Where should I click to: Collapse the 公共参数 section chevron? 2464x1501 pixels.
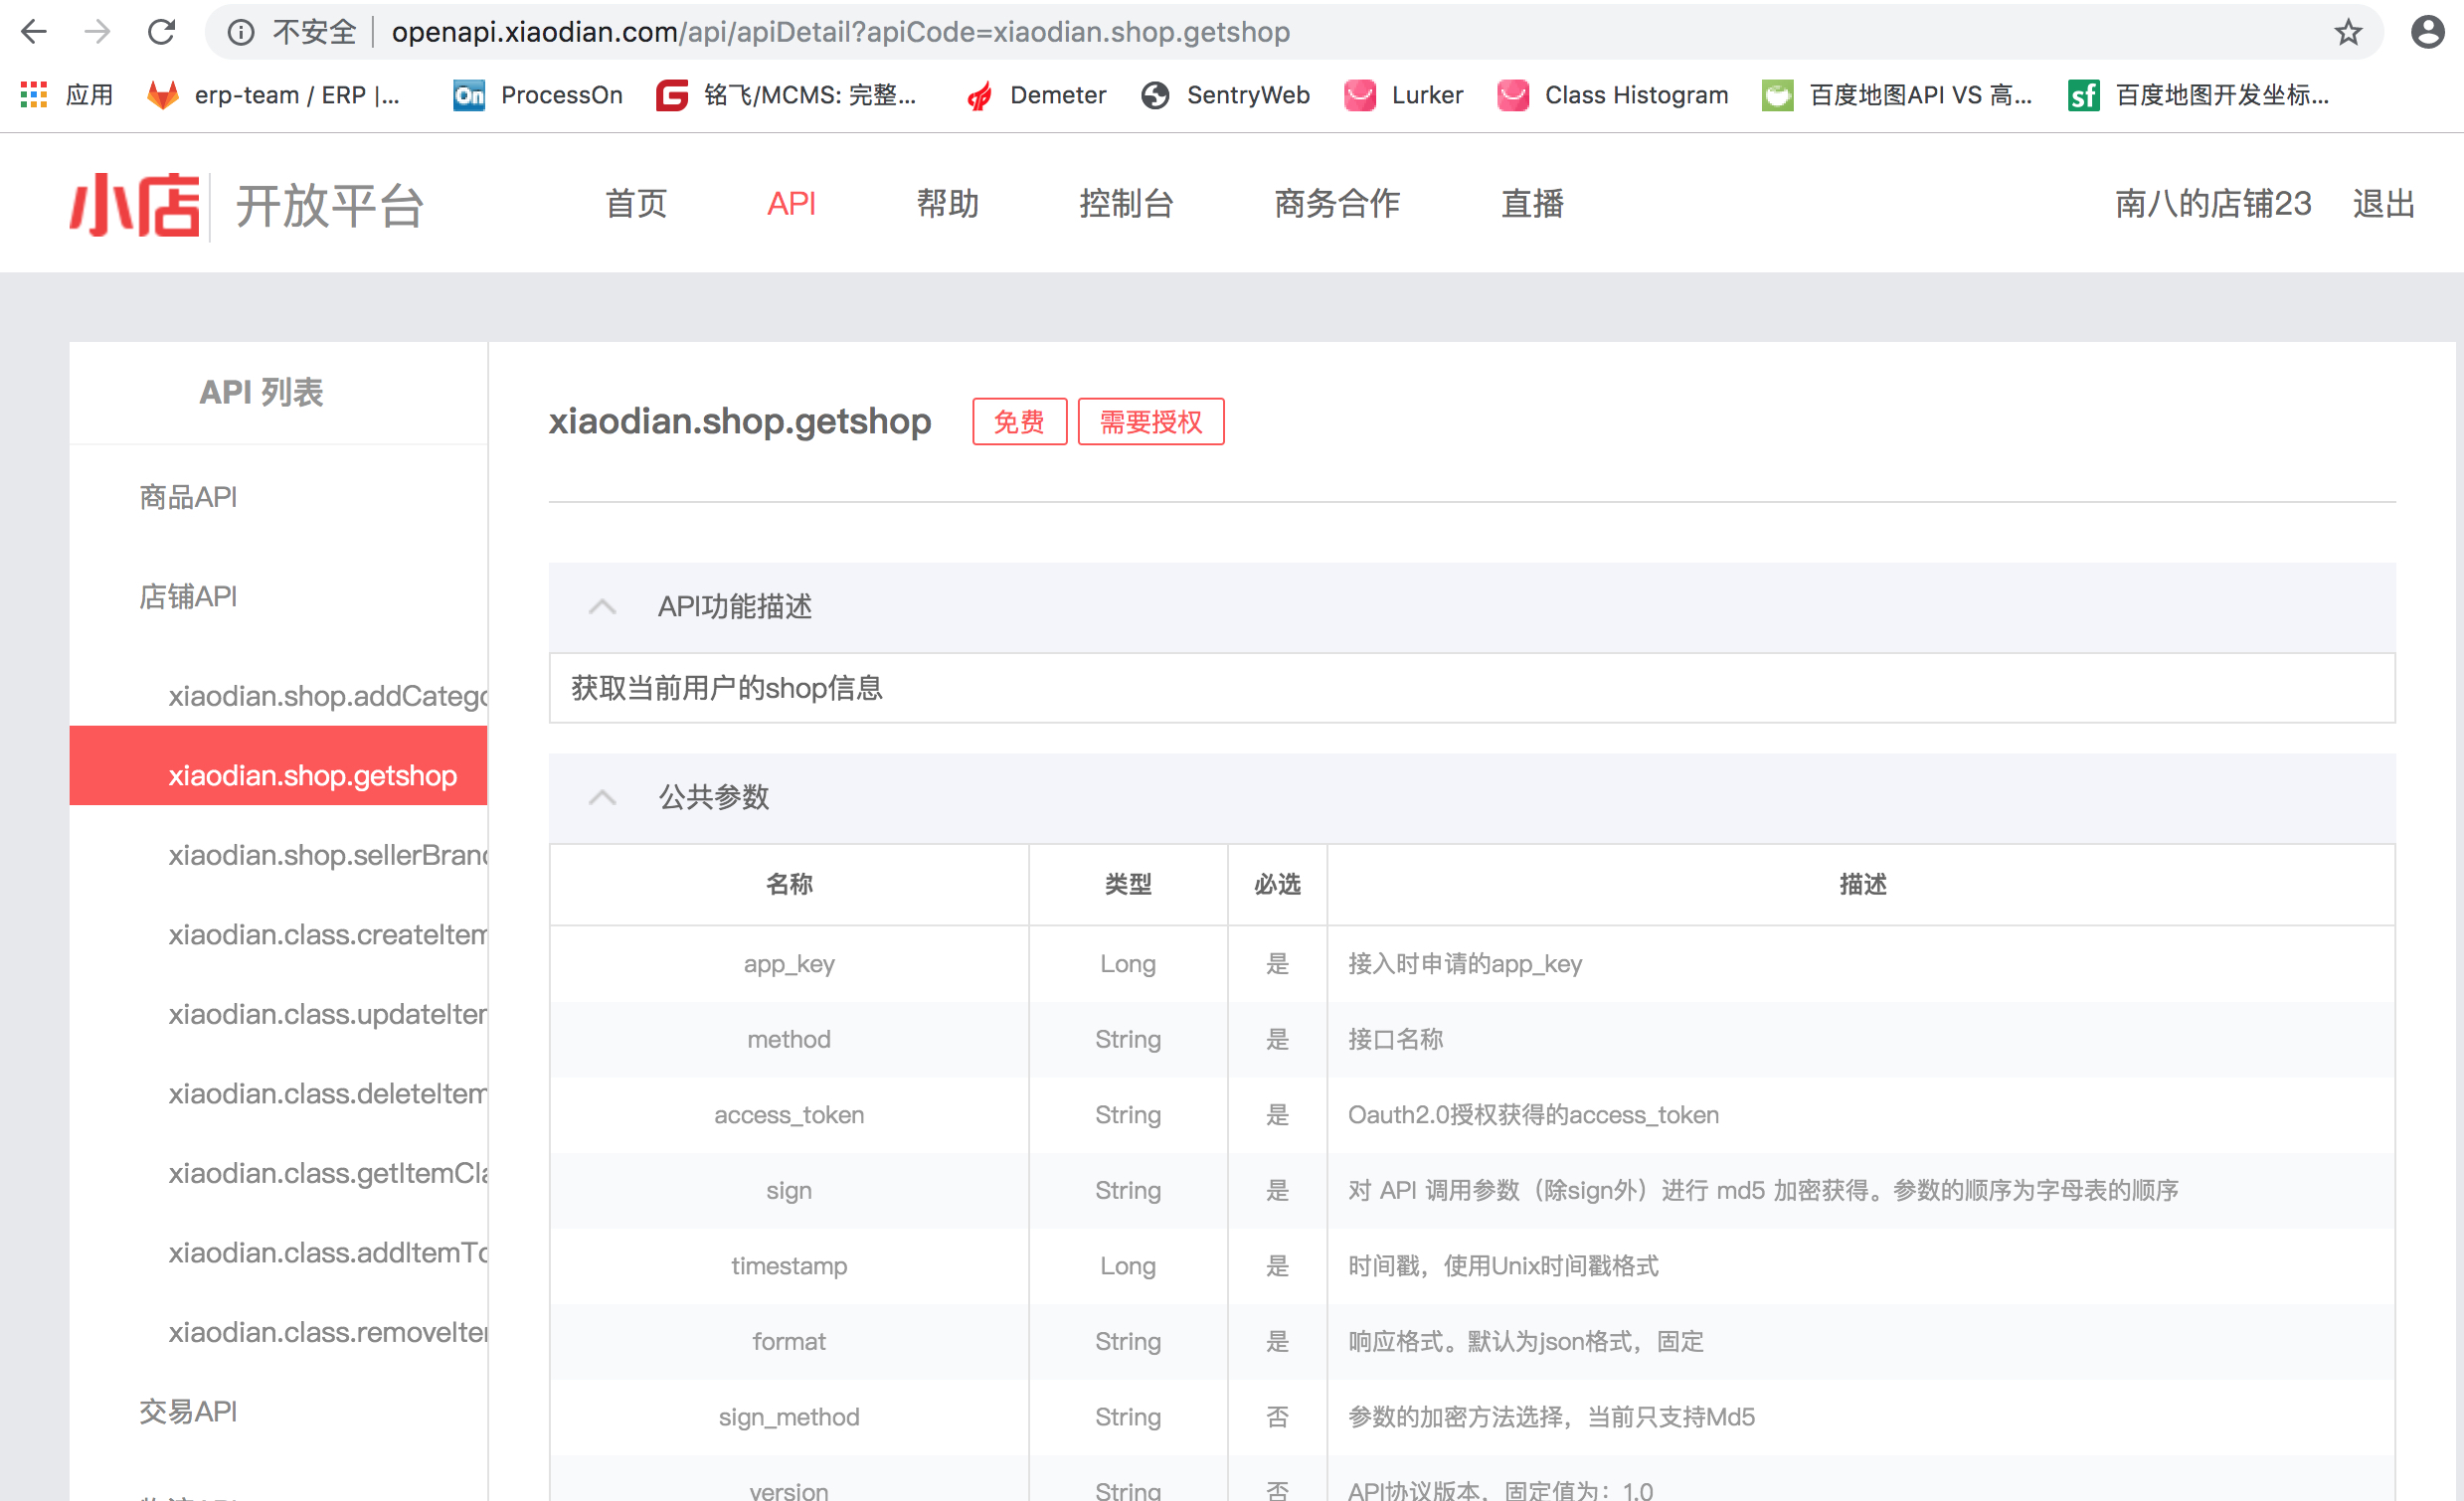(x=602, y=797)
